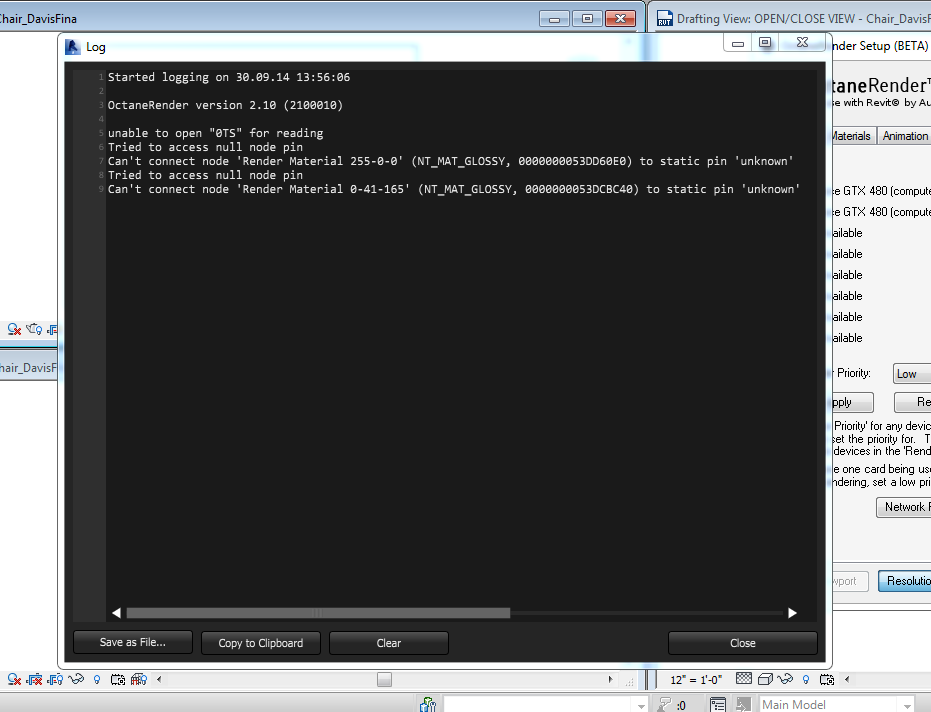Click Add to Set icon beside Main Model
This screenshot has height=712, width=931.
pos(743,705)
